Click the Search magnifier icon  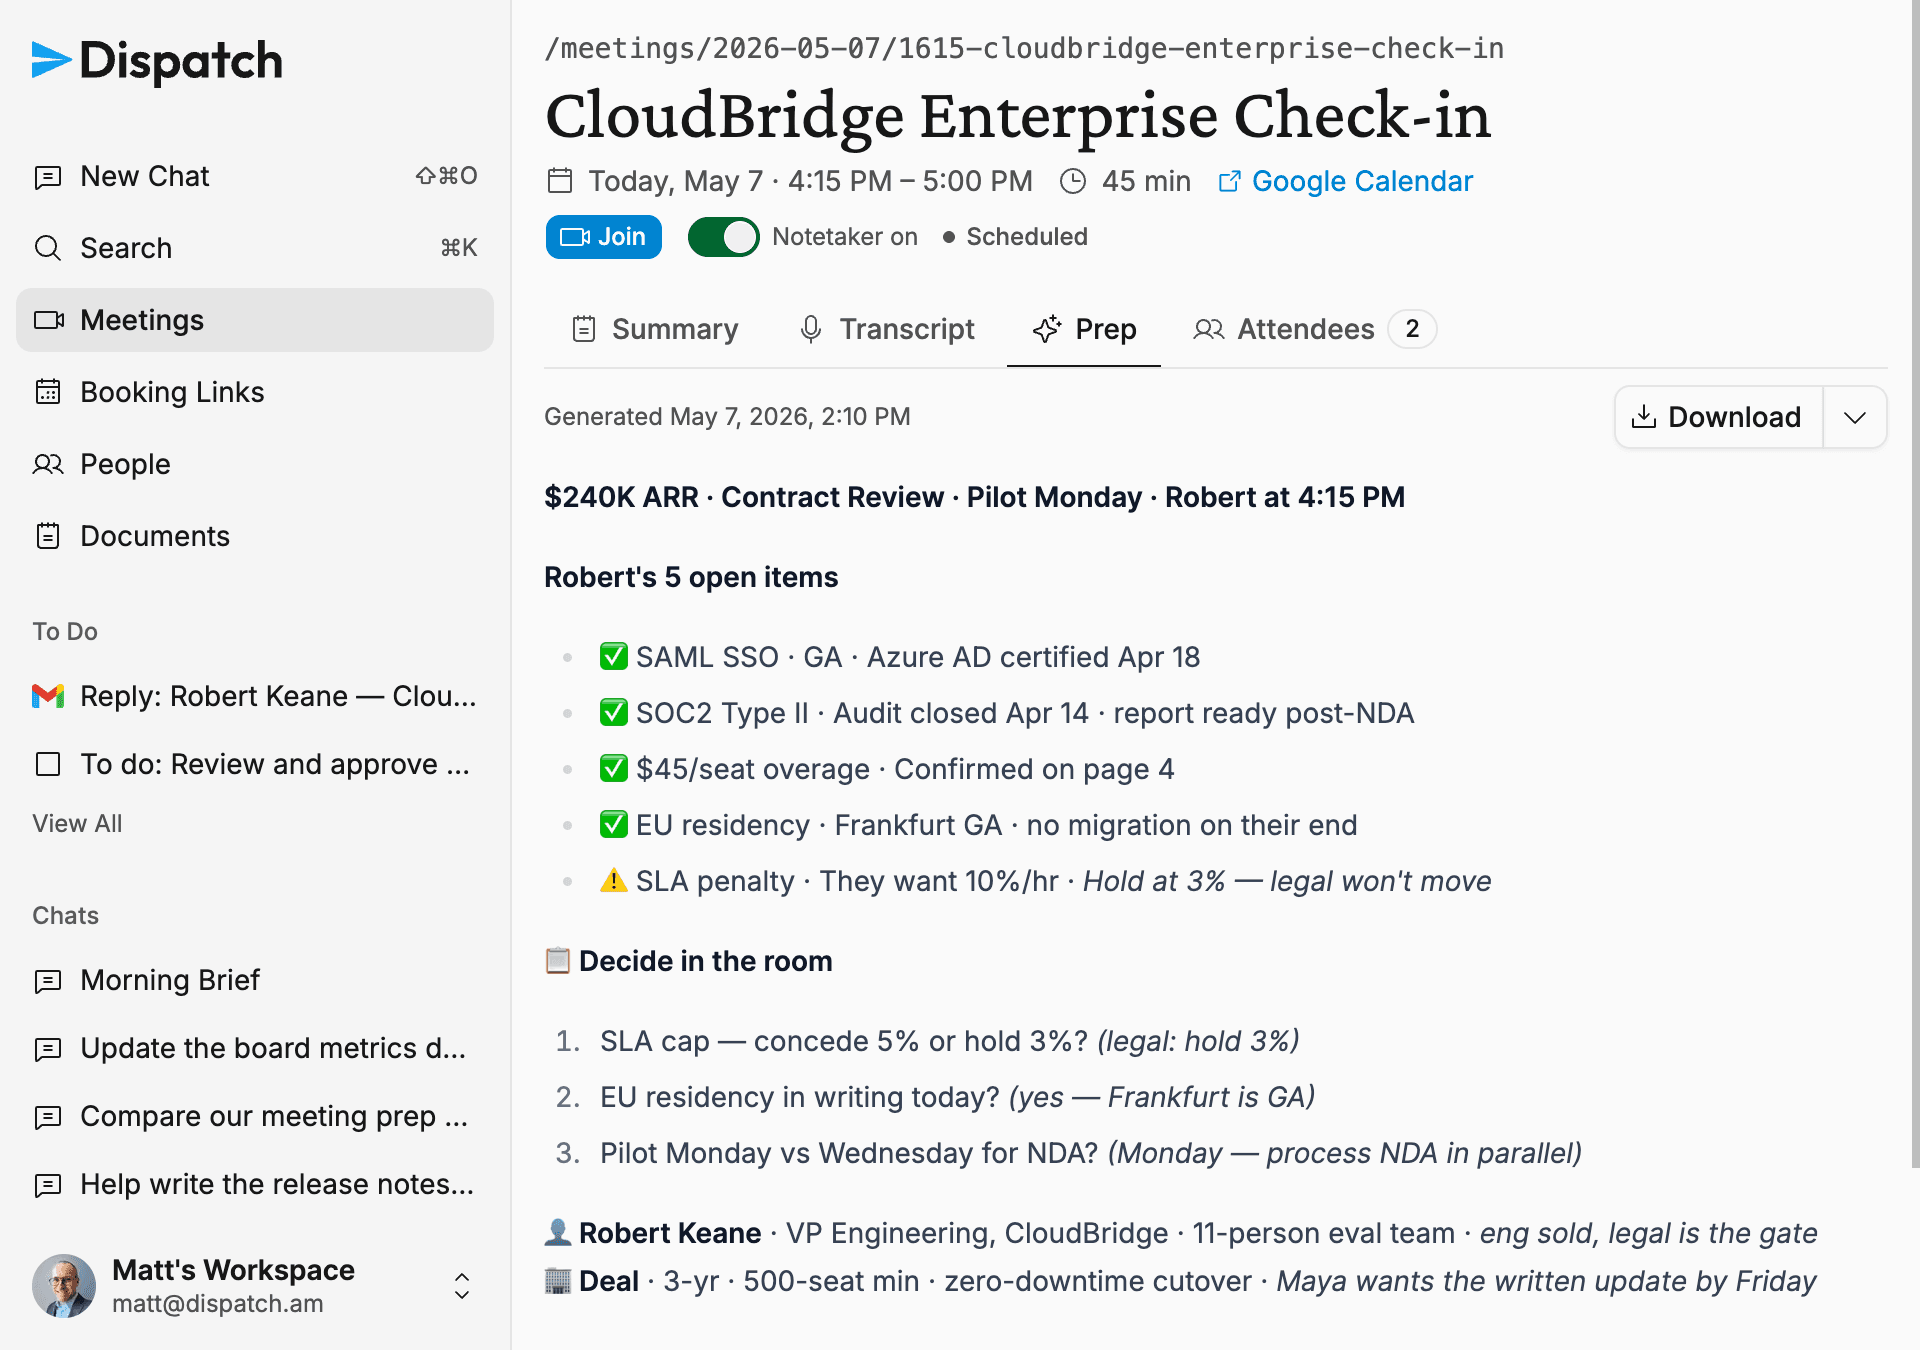[48, 248]
